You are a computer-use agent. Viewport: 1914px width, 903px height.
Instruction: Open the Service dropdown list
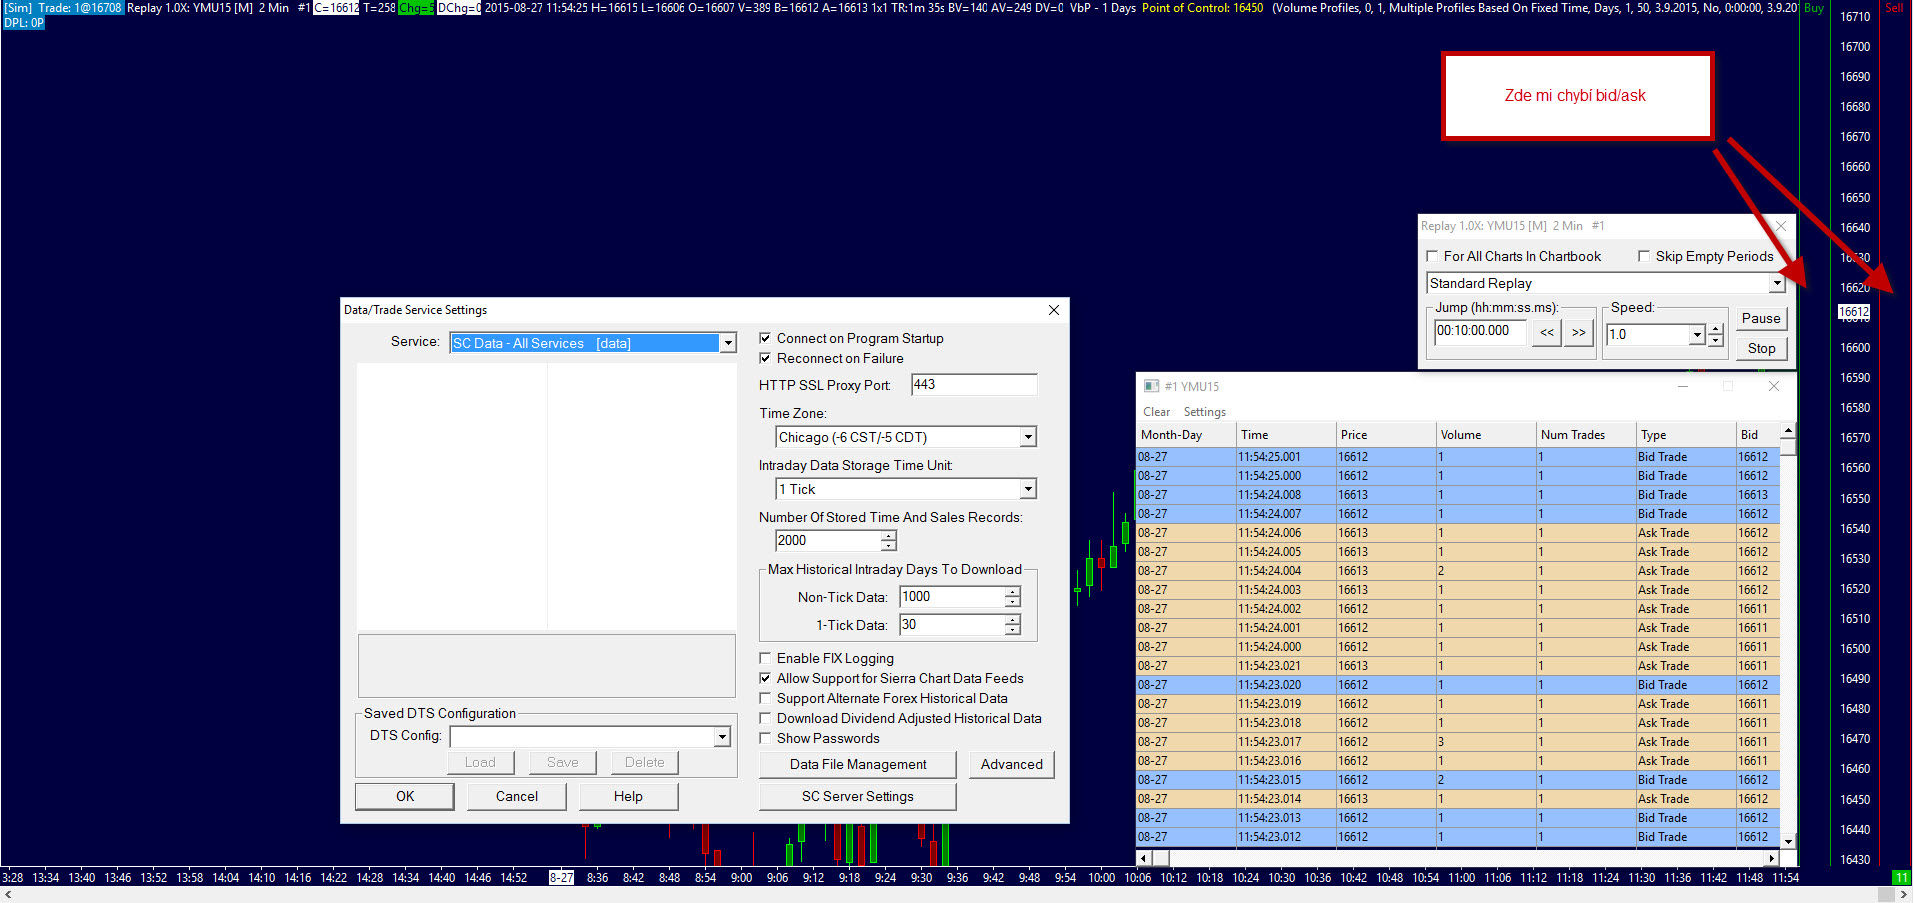click(728, 343)
